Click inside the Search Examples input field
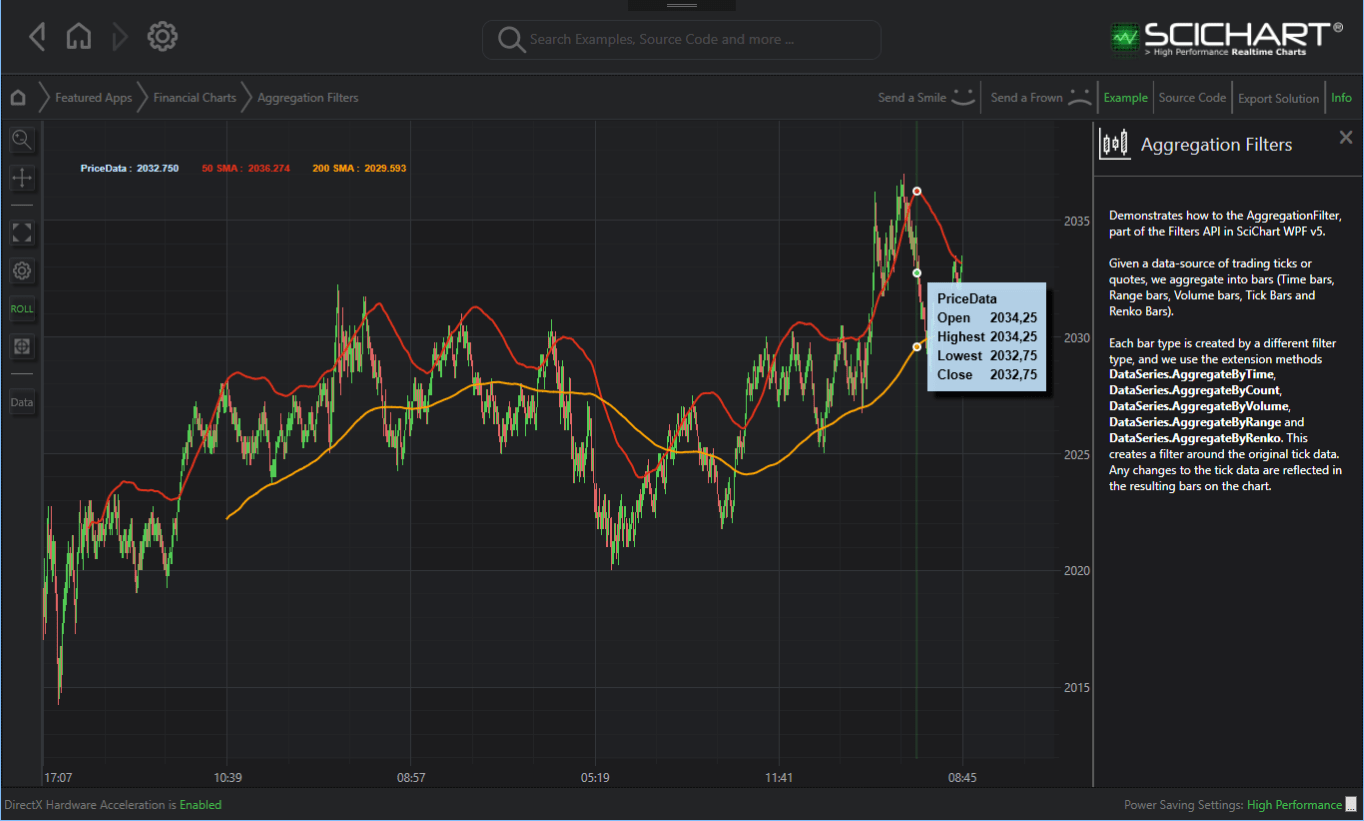The height and width of the screenshot is (821, 1364). 681,40
